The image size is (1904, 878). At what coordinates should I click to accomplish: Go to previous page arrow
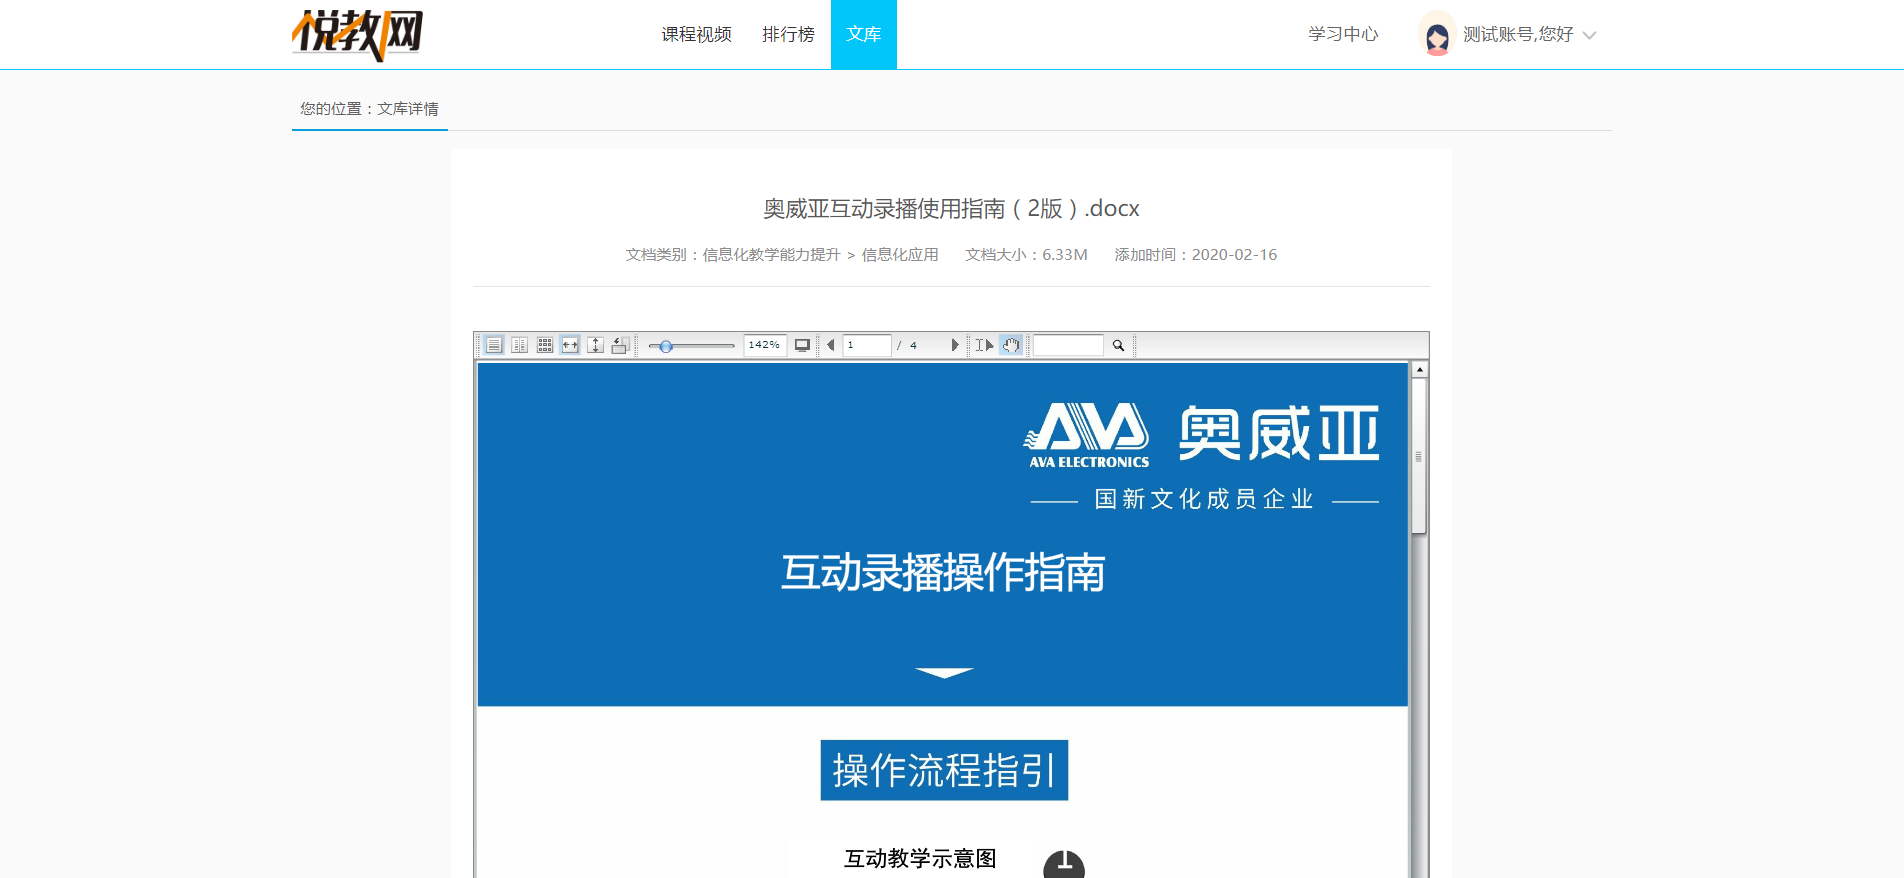(x=830, y=345)
